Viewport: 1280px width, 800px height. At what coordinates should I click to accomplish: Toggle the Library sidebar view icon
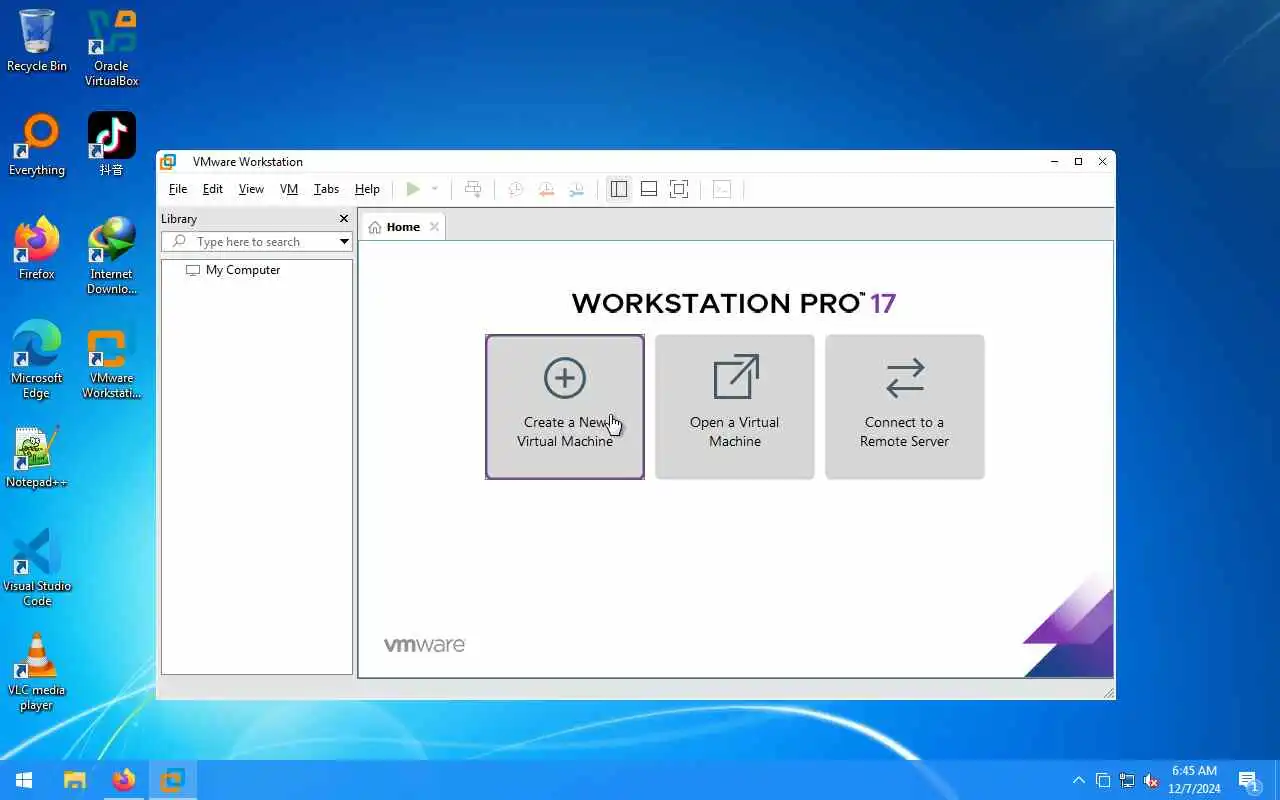coord(619,189)
